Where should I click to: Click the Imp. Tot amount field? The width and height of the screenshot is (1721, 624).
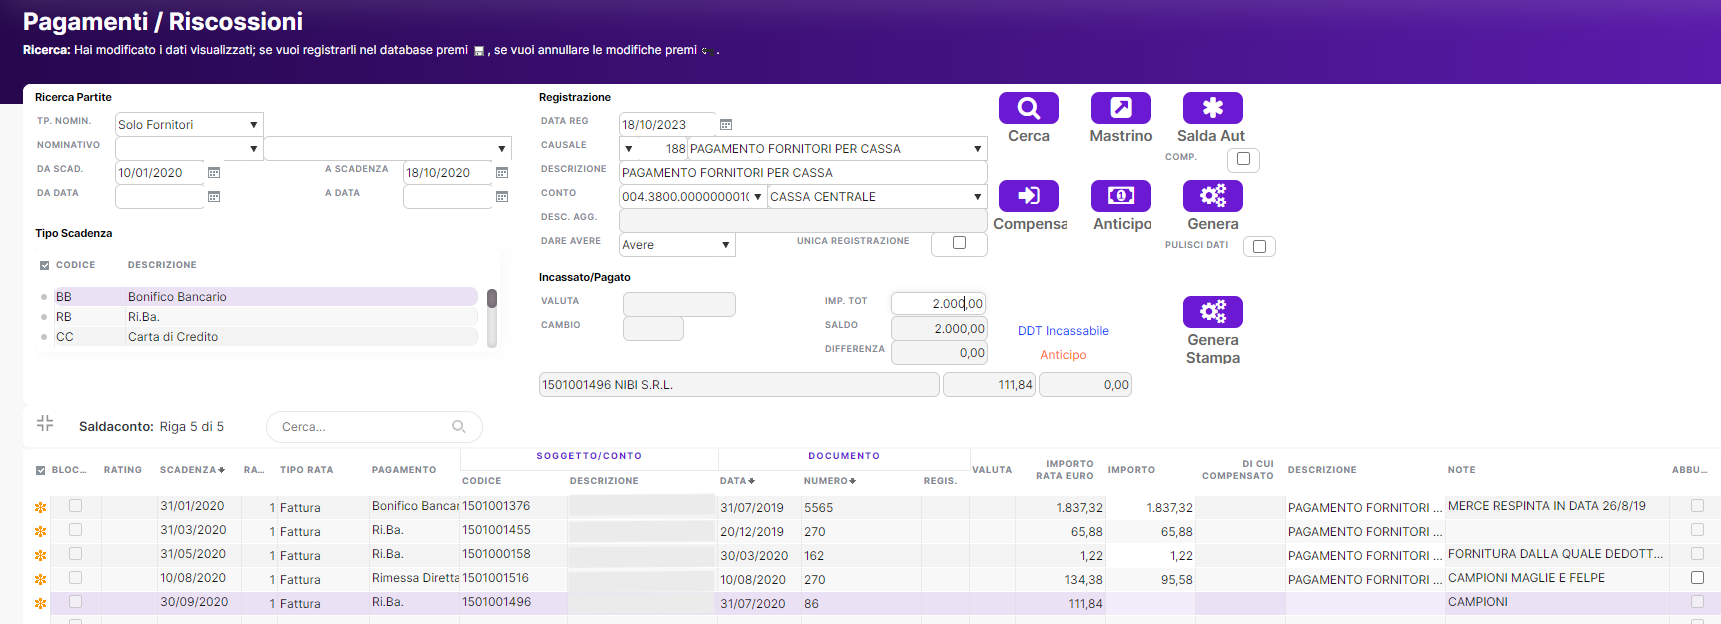coord(938,304)
